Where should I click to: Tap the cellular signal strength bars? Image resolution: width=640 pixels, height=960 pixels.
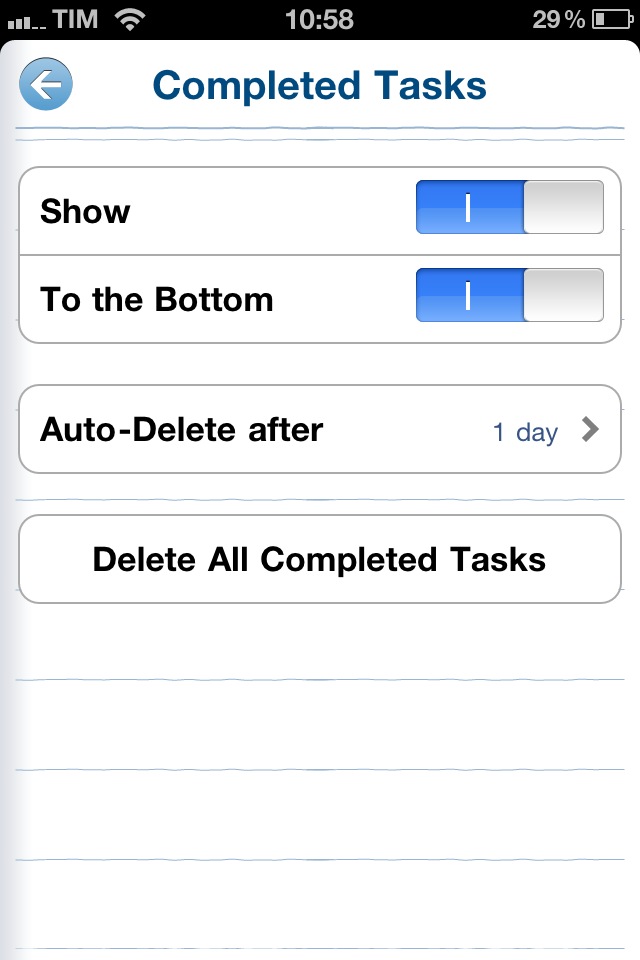click(x=26, y=23)
